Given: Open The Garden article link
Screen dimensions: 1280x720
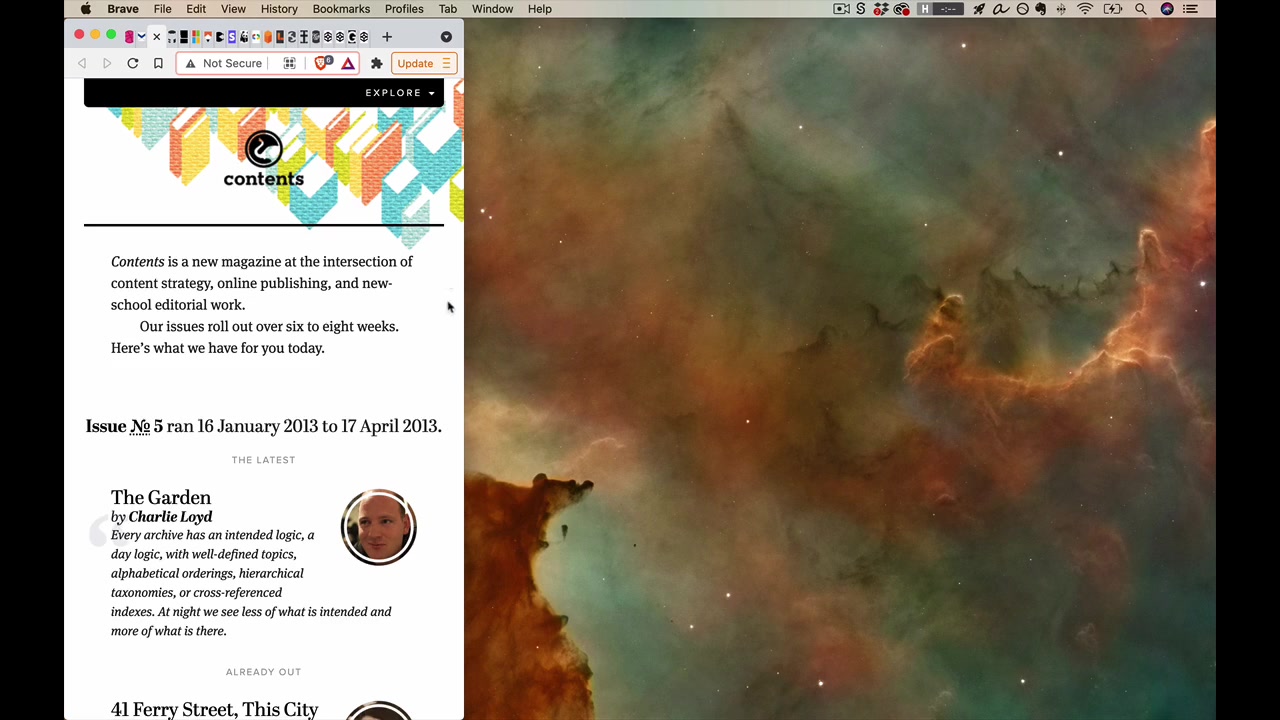Looking at the screenshot, I should [x=161, y=497].
